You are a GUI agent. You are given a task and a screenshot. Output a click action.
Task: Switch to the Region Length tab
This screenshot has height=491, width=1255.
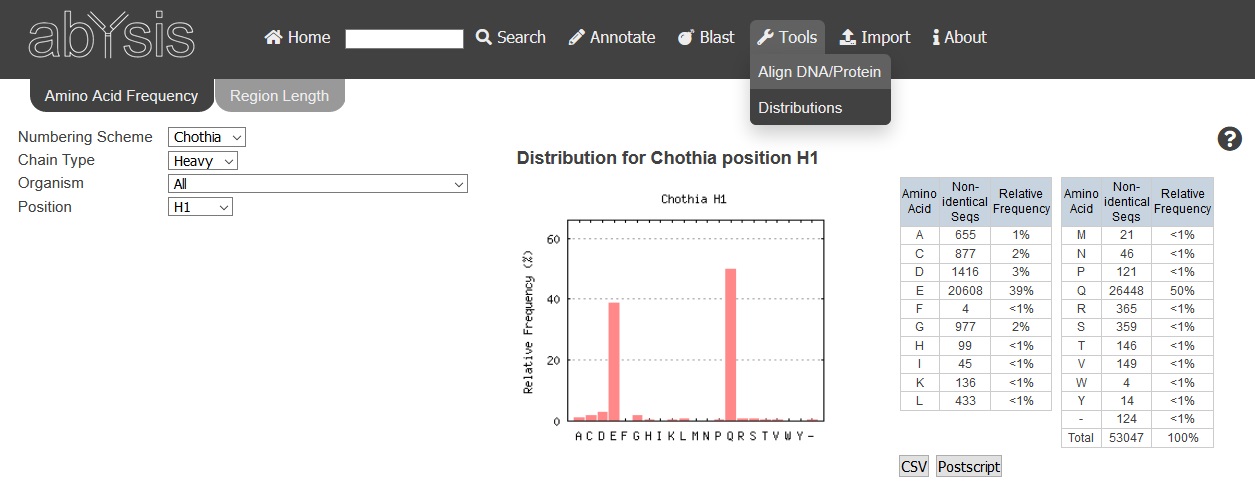[x=279, y=96]
